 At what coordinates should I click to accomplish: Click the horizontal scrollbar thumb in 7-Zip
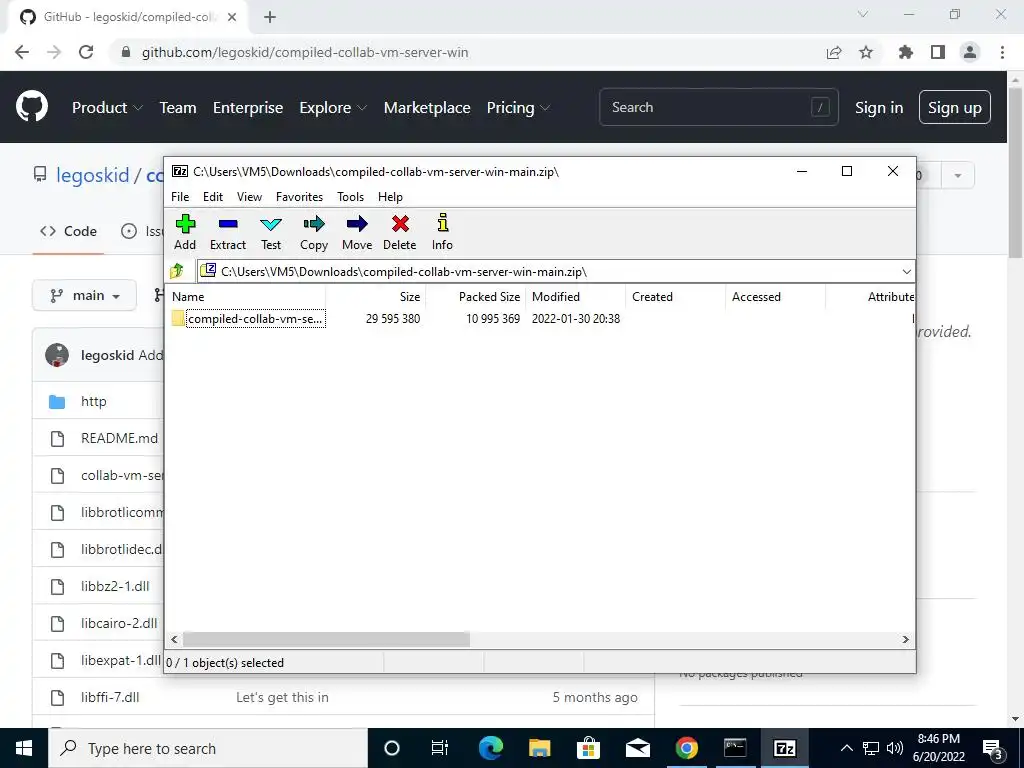(326, 639)
